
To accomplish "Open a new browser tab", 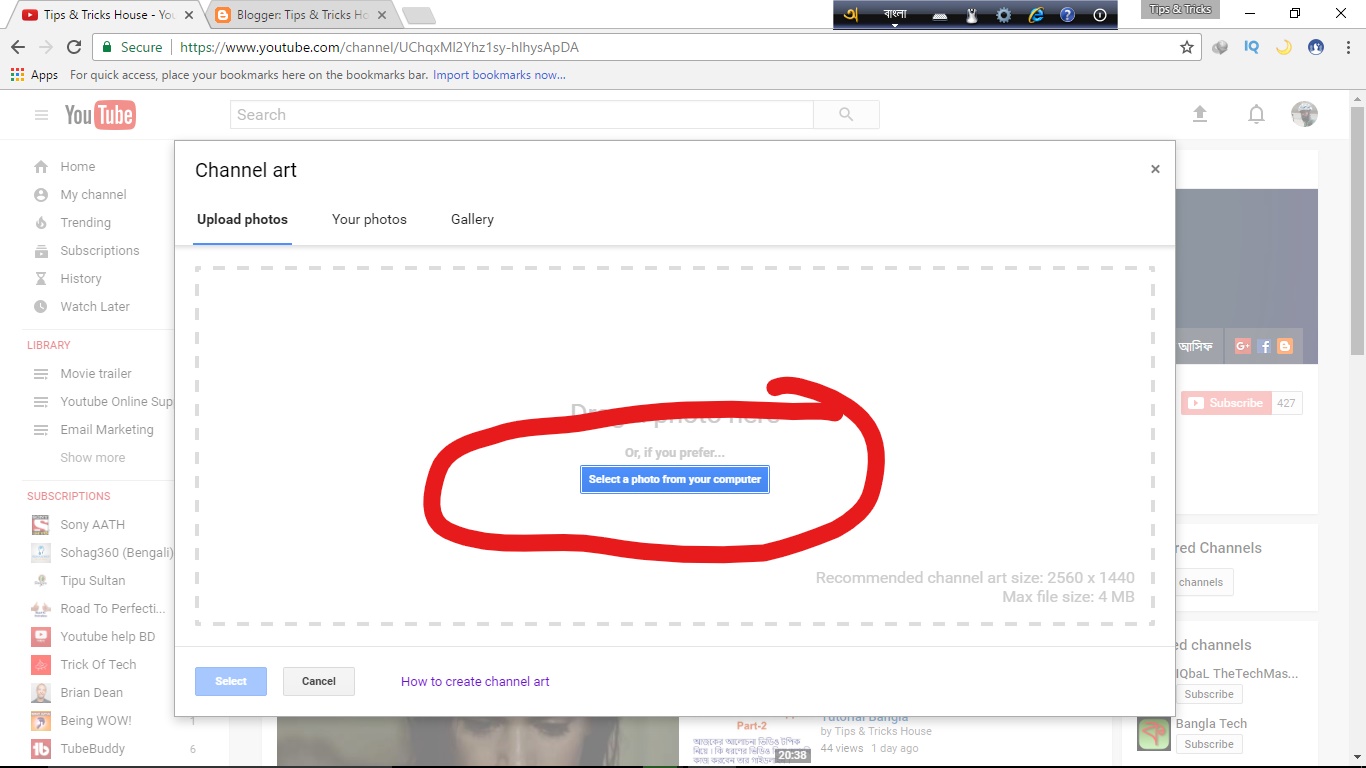I will click(x=418, y=15).
